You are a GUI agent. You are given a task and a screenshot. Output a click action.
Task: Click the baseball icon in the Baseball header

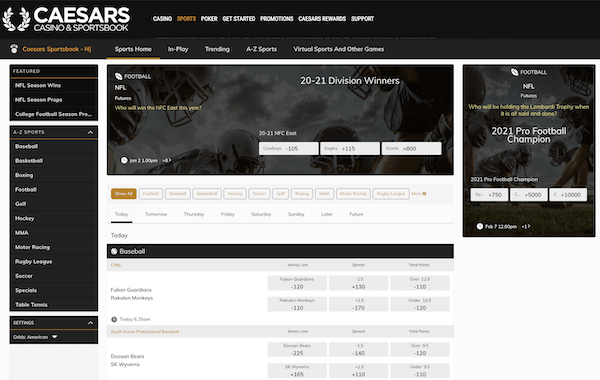coord(114,251)
